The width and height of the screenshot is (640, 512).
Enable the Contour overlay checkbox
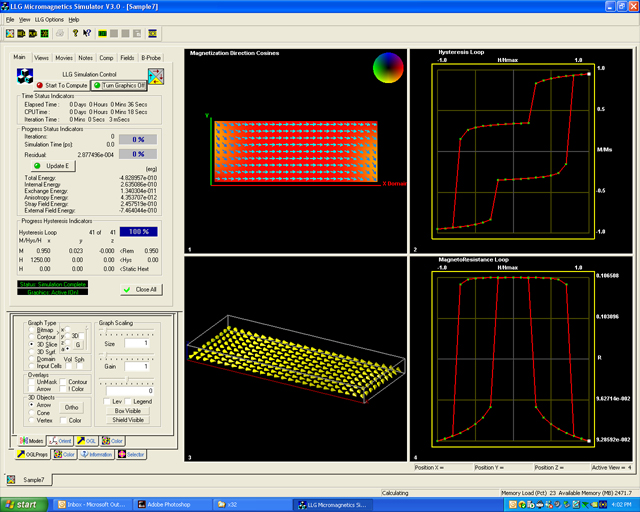[63, 382]
